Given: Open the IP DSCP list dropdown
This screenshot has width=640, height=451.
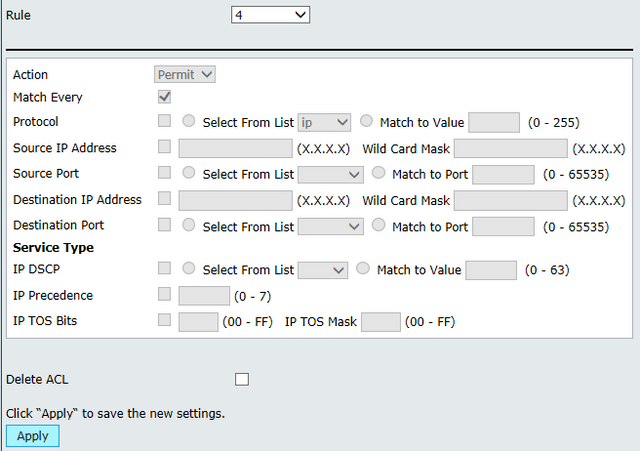Looking at the screenshot, I should 322,270.
